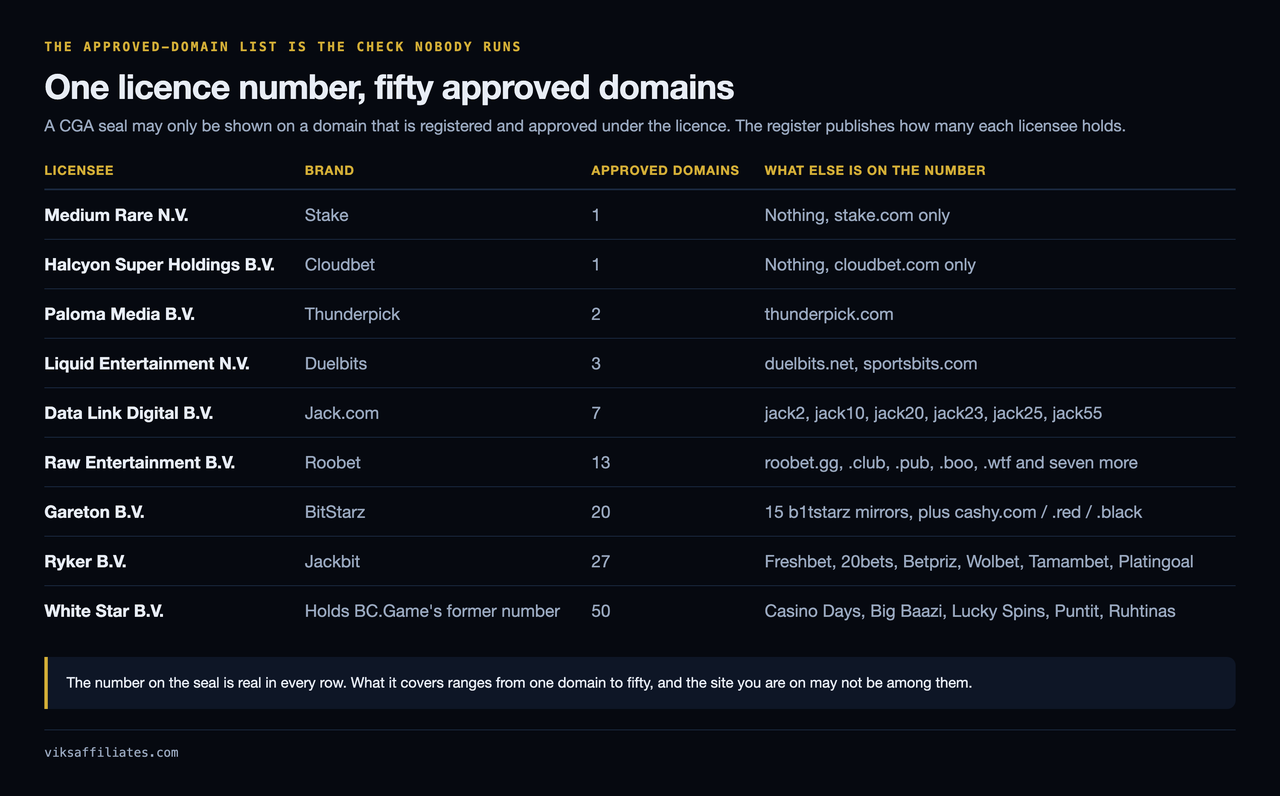Click the "viksaffiliates.com" footer text
The image size is (1280, 796).
click(x=112, y=752)
